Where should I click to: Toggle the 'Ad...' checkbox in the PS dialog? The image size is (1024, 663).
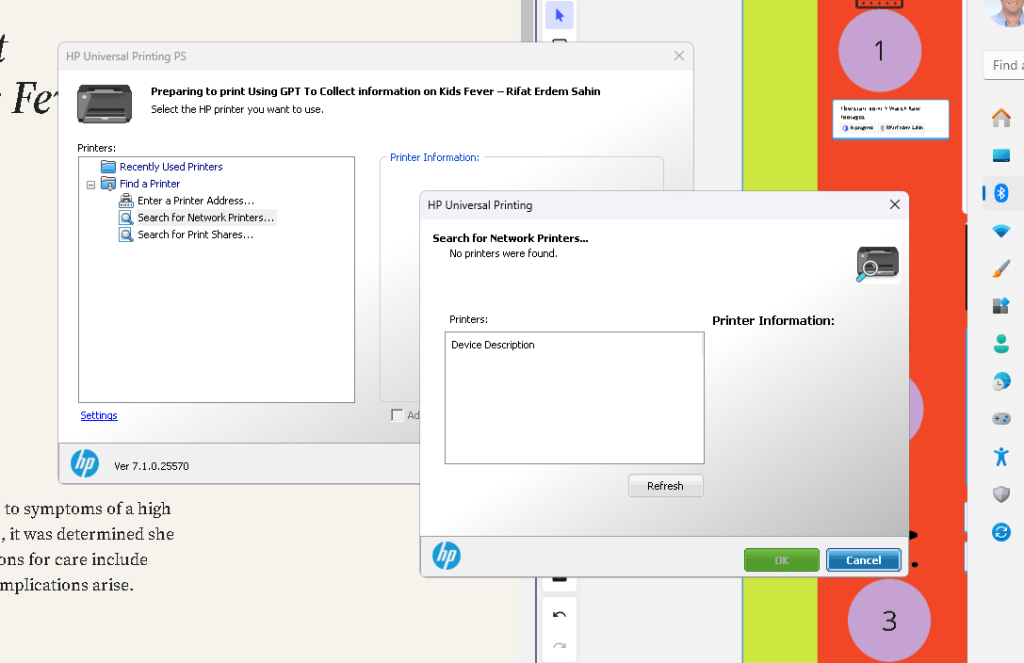[x=397, y=415]
